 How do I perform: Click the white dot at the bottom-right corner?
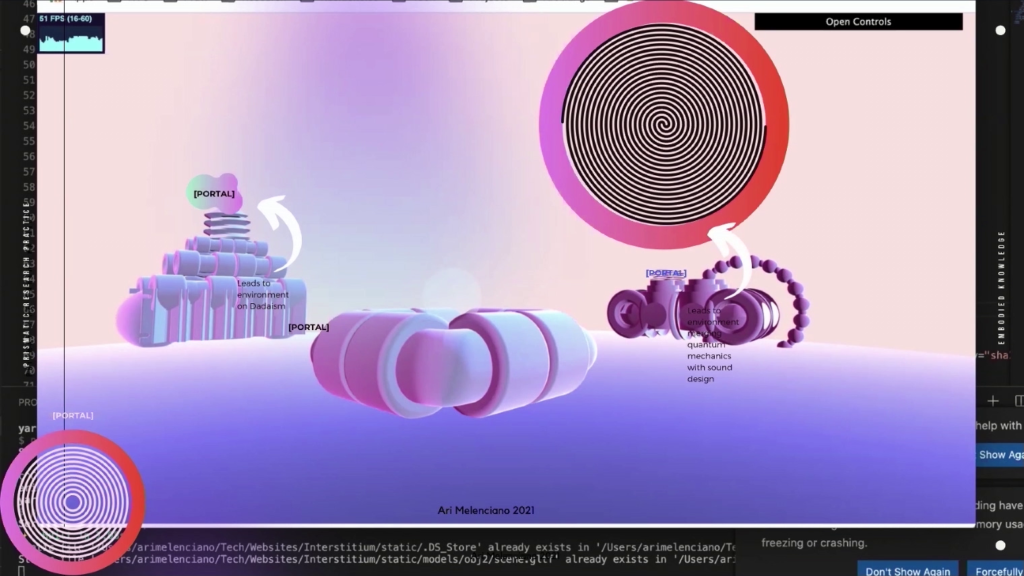click(x=1000, y=545)
